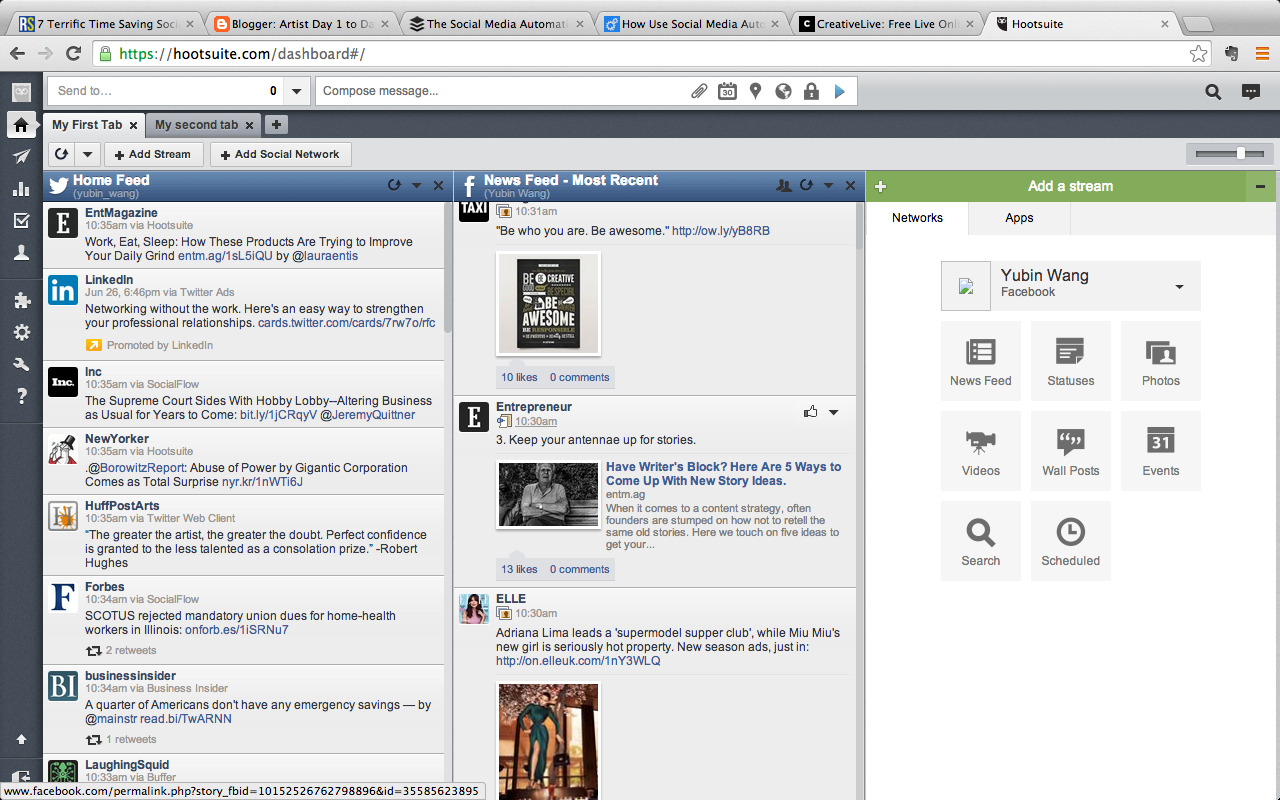Open the Streams home icon in sidebar
The height and width of the screenshot is (800, 1280).
(x=21, y=125)
